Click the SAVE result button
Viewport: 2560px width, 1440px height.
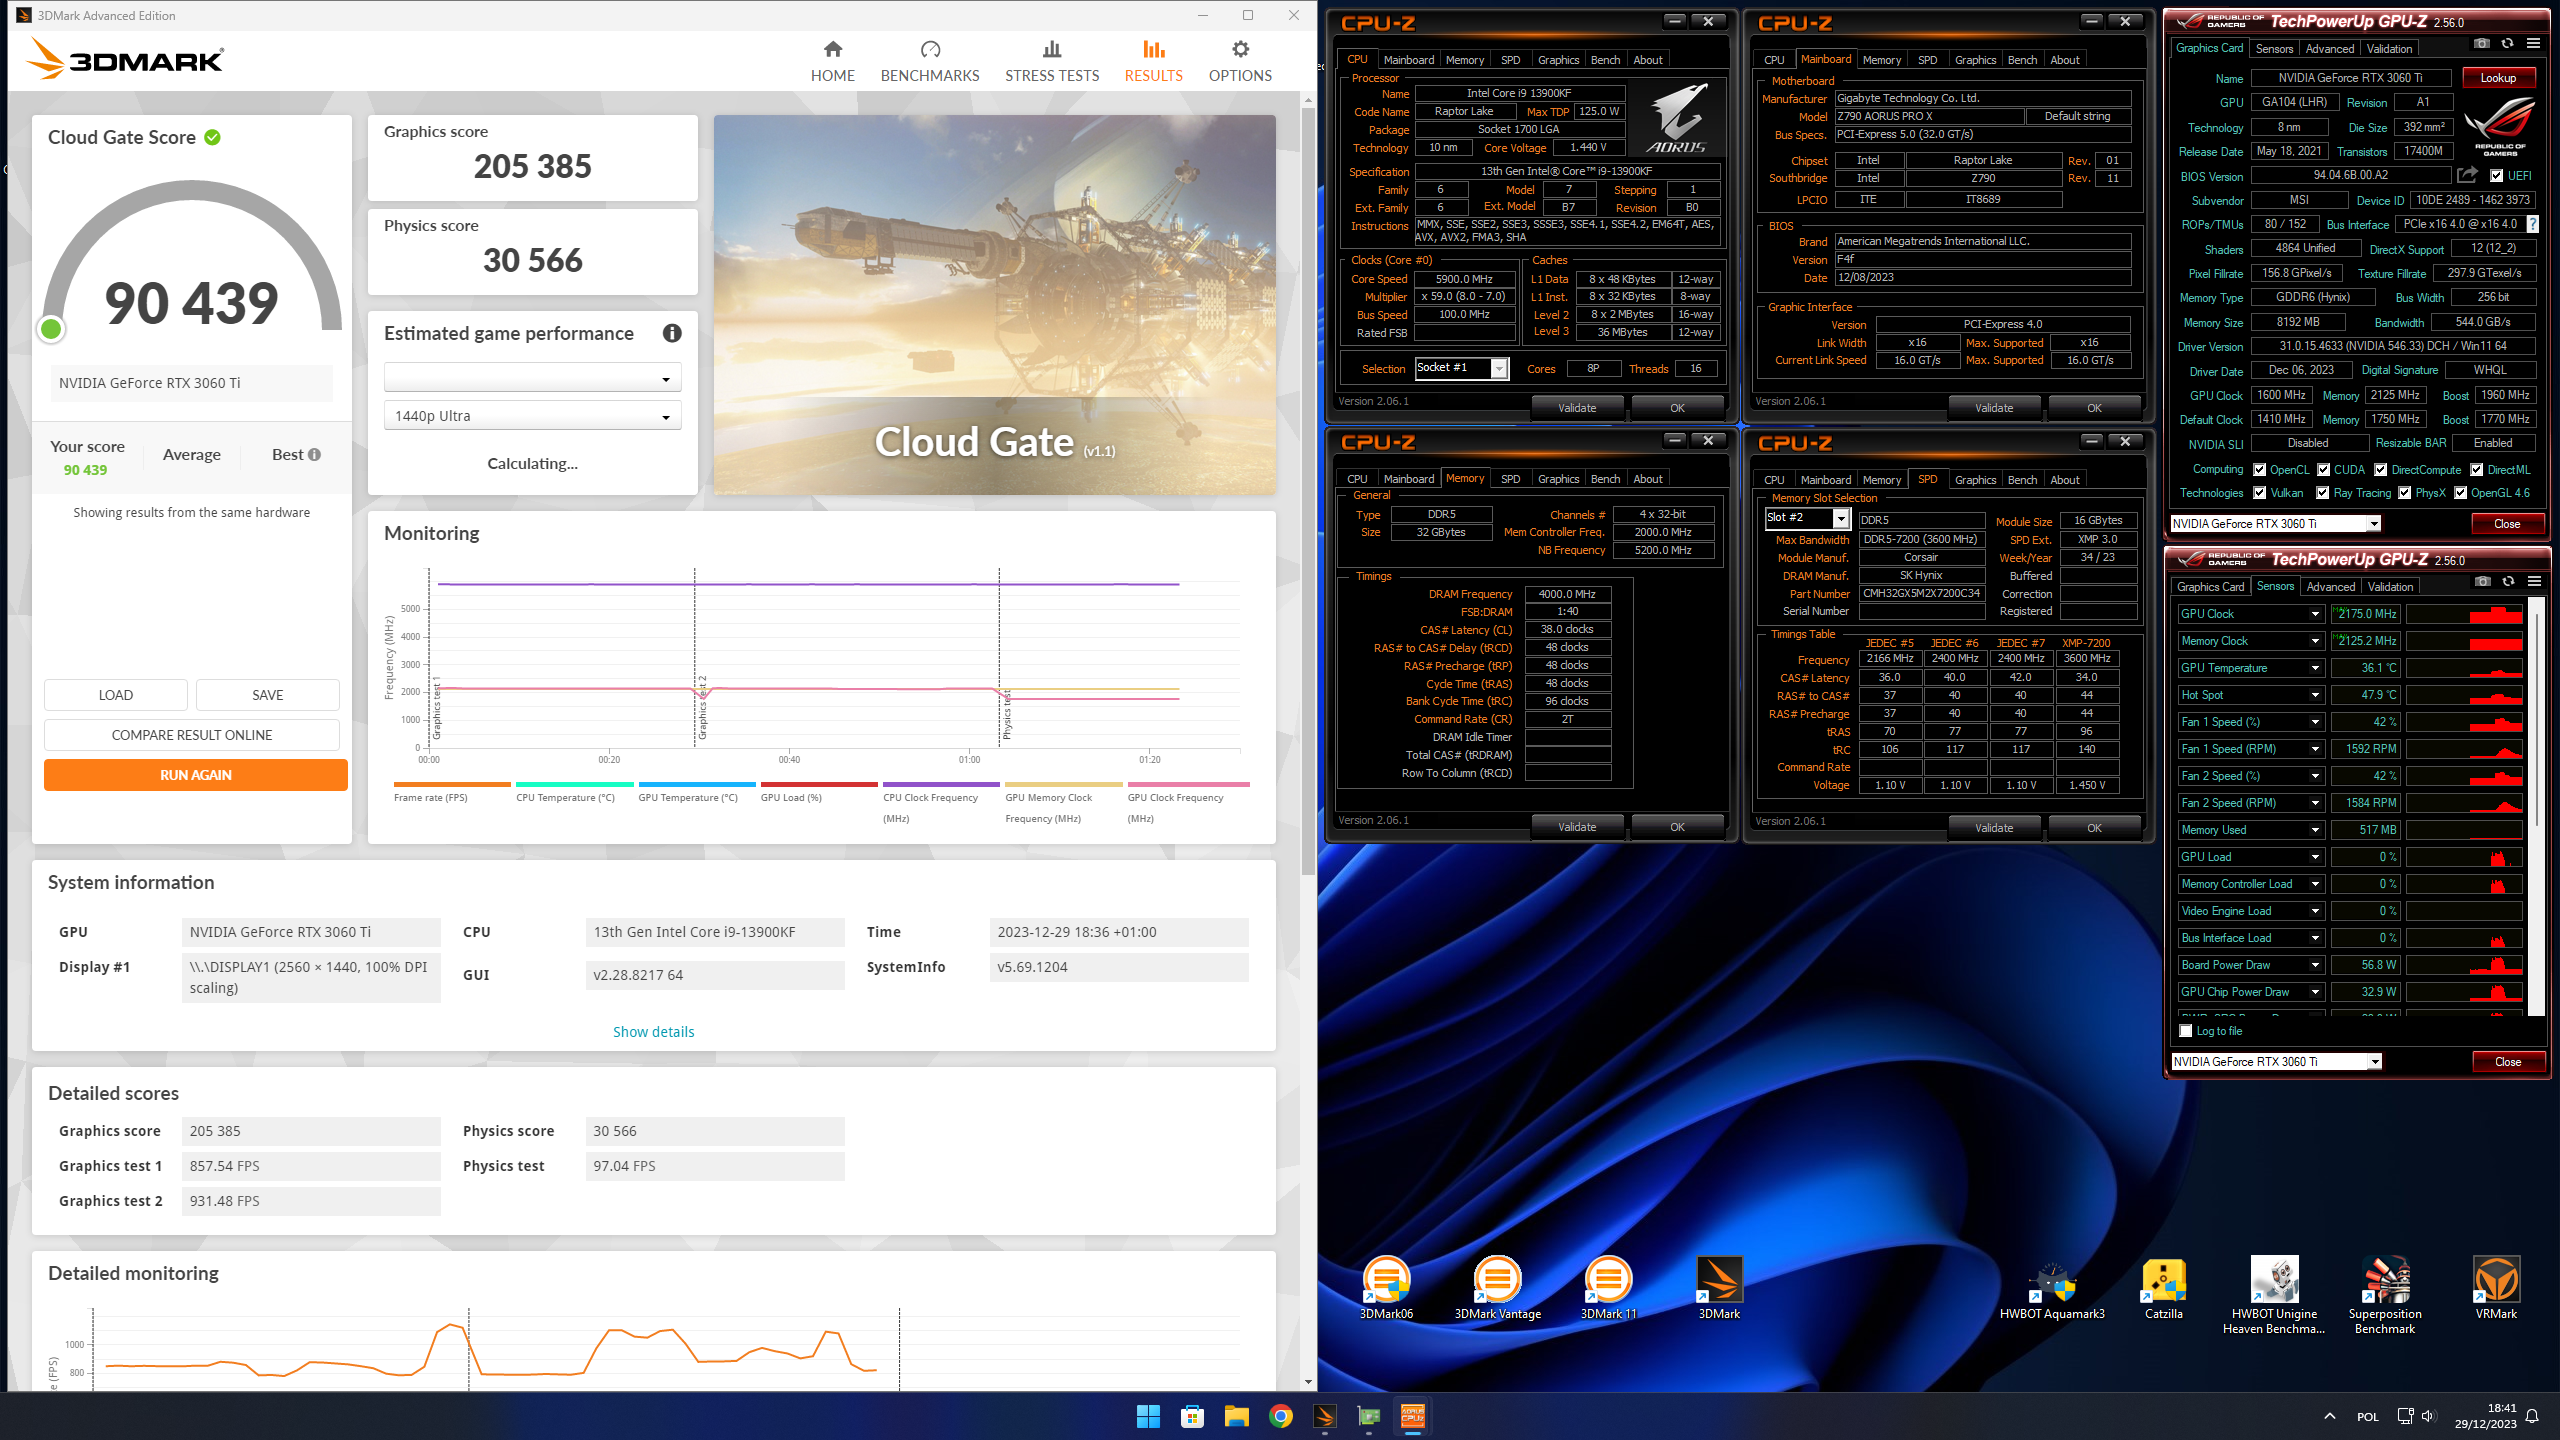click(267, 695)
